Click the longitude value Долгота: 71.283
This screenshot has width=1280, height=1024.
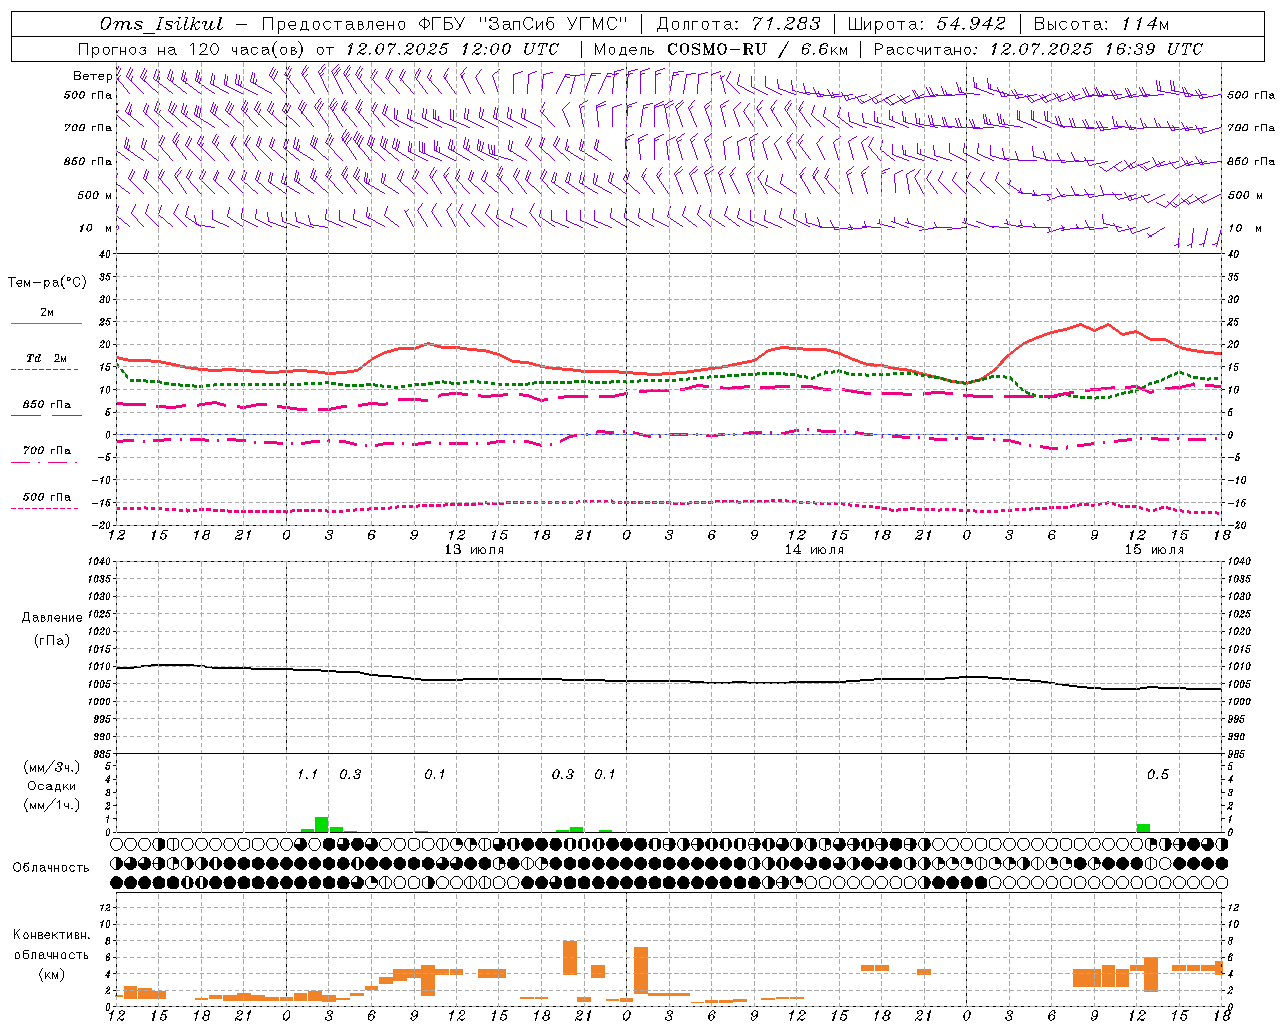click(738, 24)
